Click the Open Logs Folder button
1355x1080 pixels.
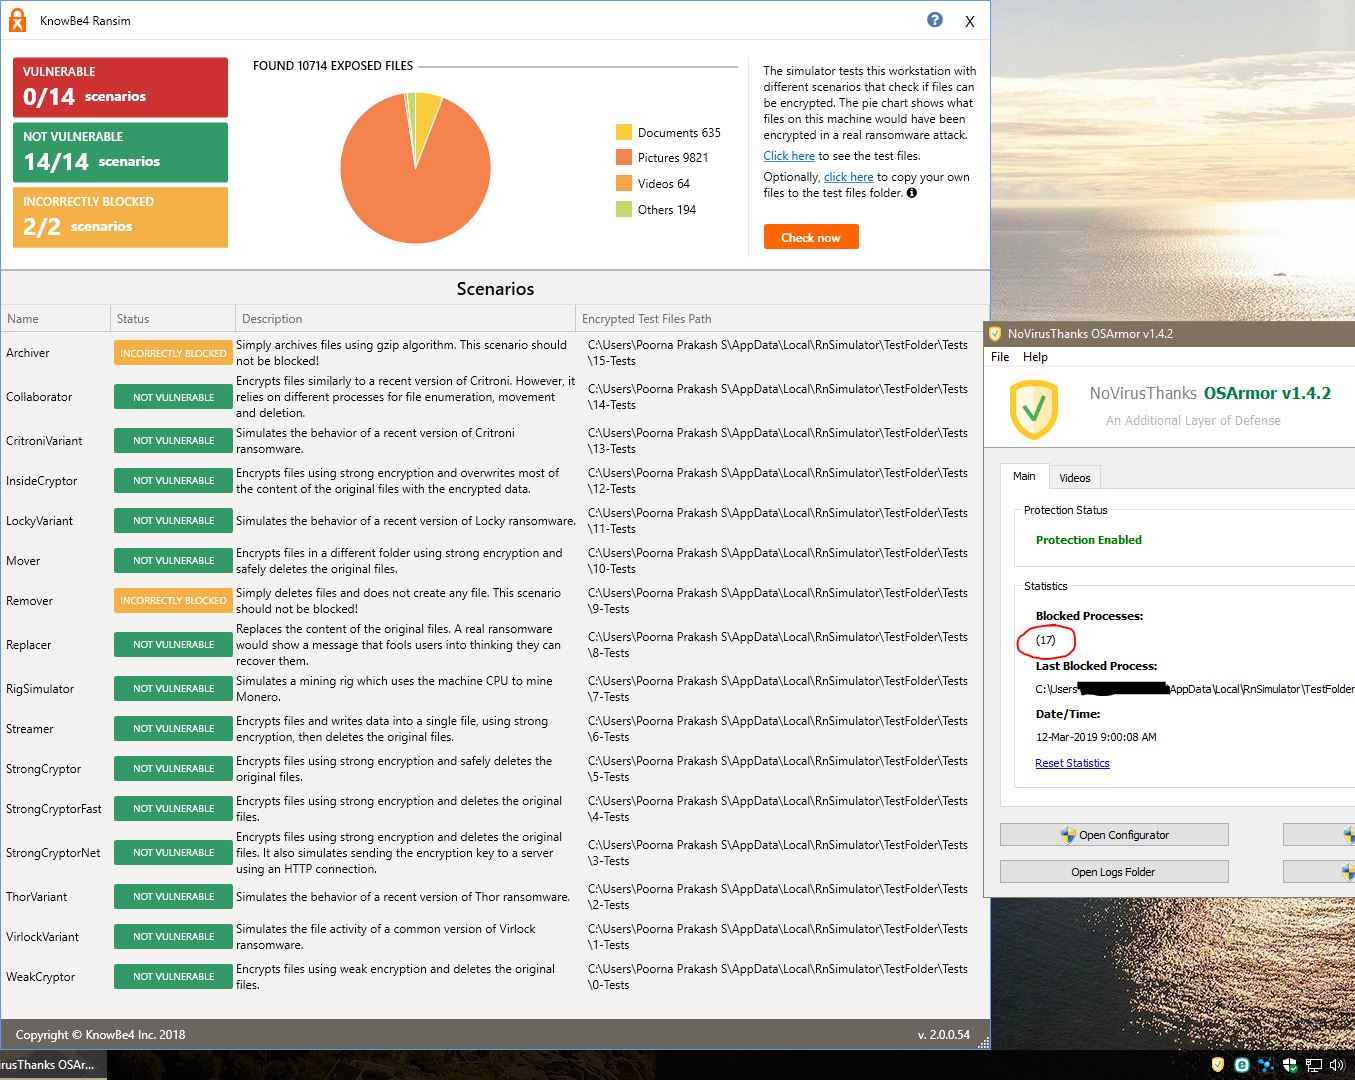(x=1114, y=872)
